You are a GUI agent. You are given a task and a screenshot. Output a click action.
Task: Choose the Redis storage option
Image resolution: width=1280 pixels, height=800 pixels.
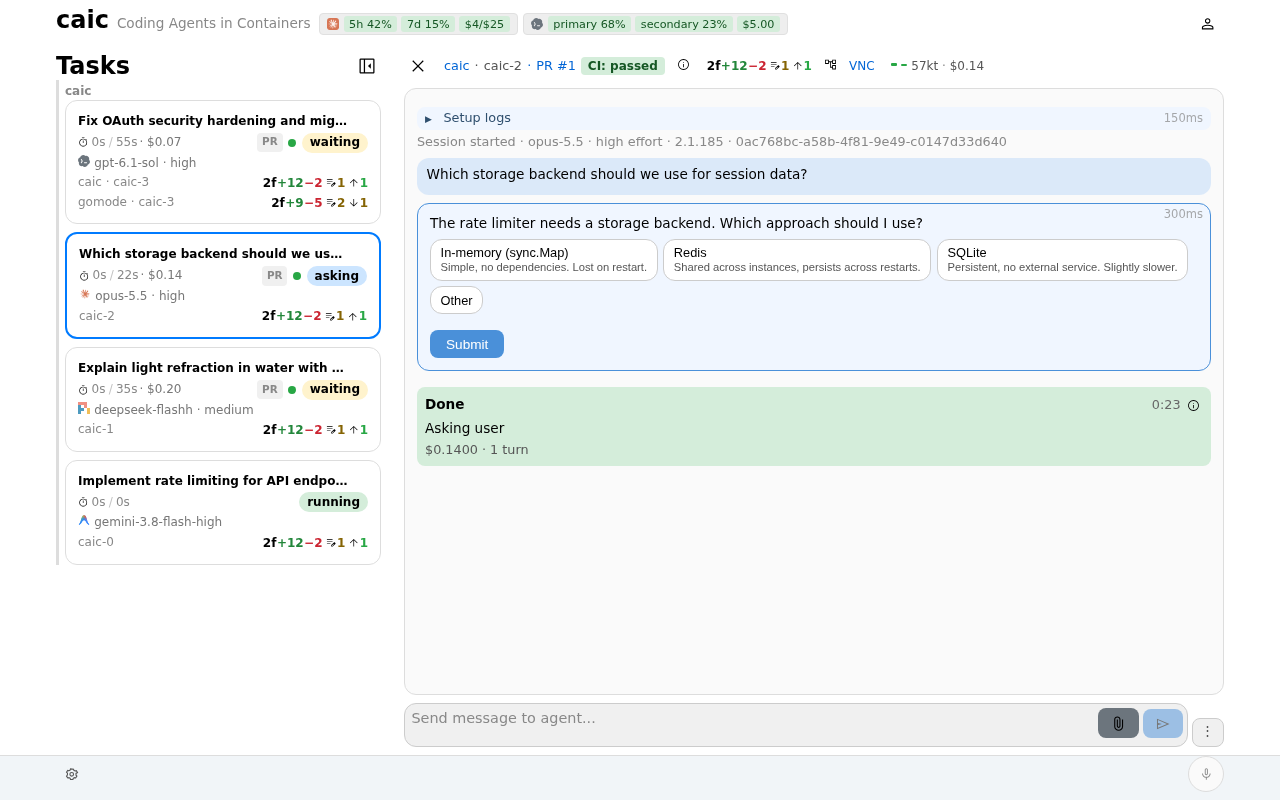(x=797, y=260)
